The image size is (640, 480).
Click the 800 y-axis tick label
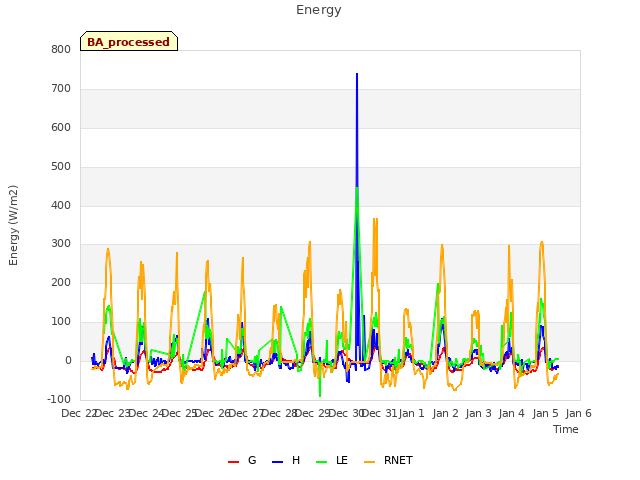61,49
